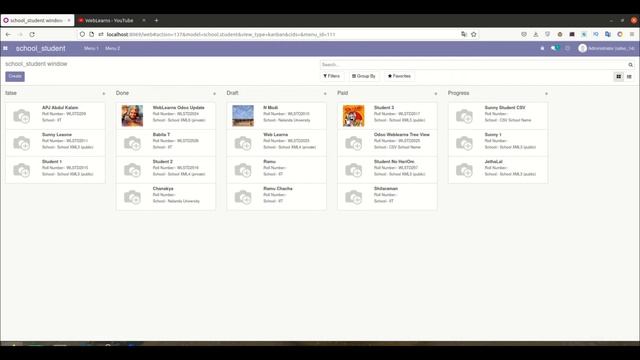Open the Odoo Weblearns Tree View card
The width and height of the screenshot is (640, 360).
click(387, 143)
